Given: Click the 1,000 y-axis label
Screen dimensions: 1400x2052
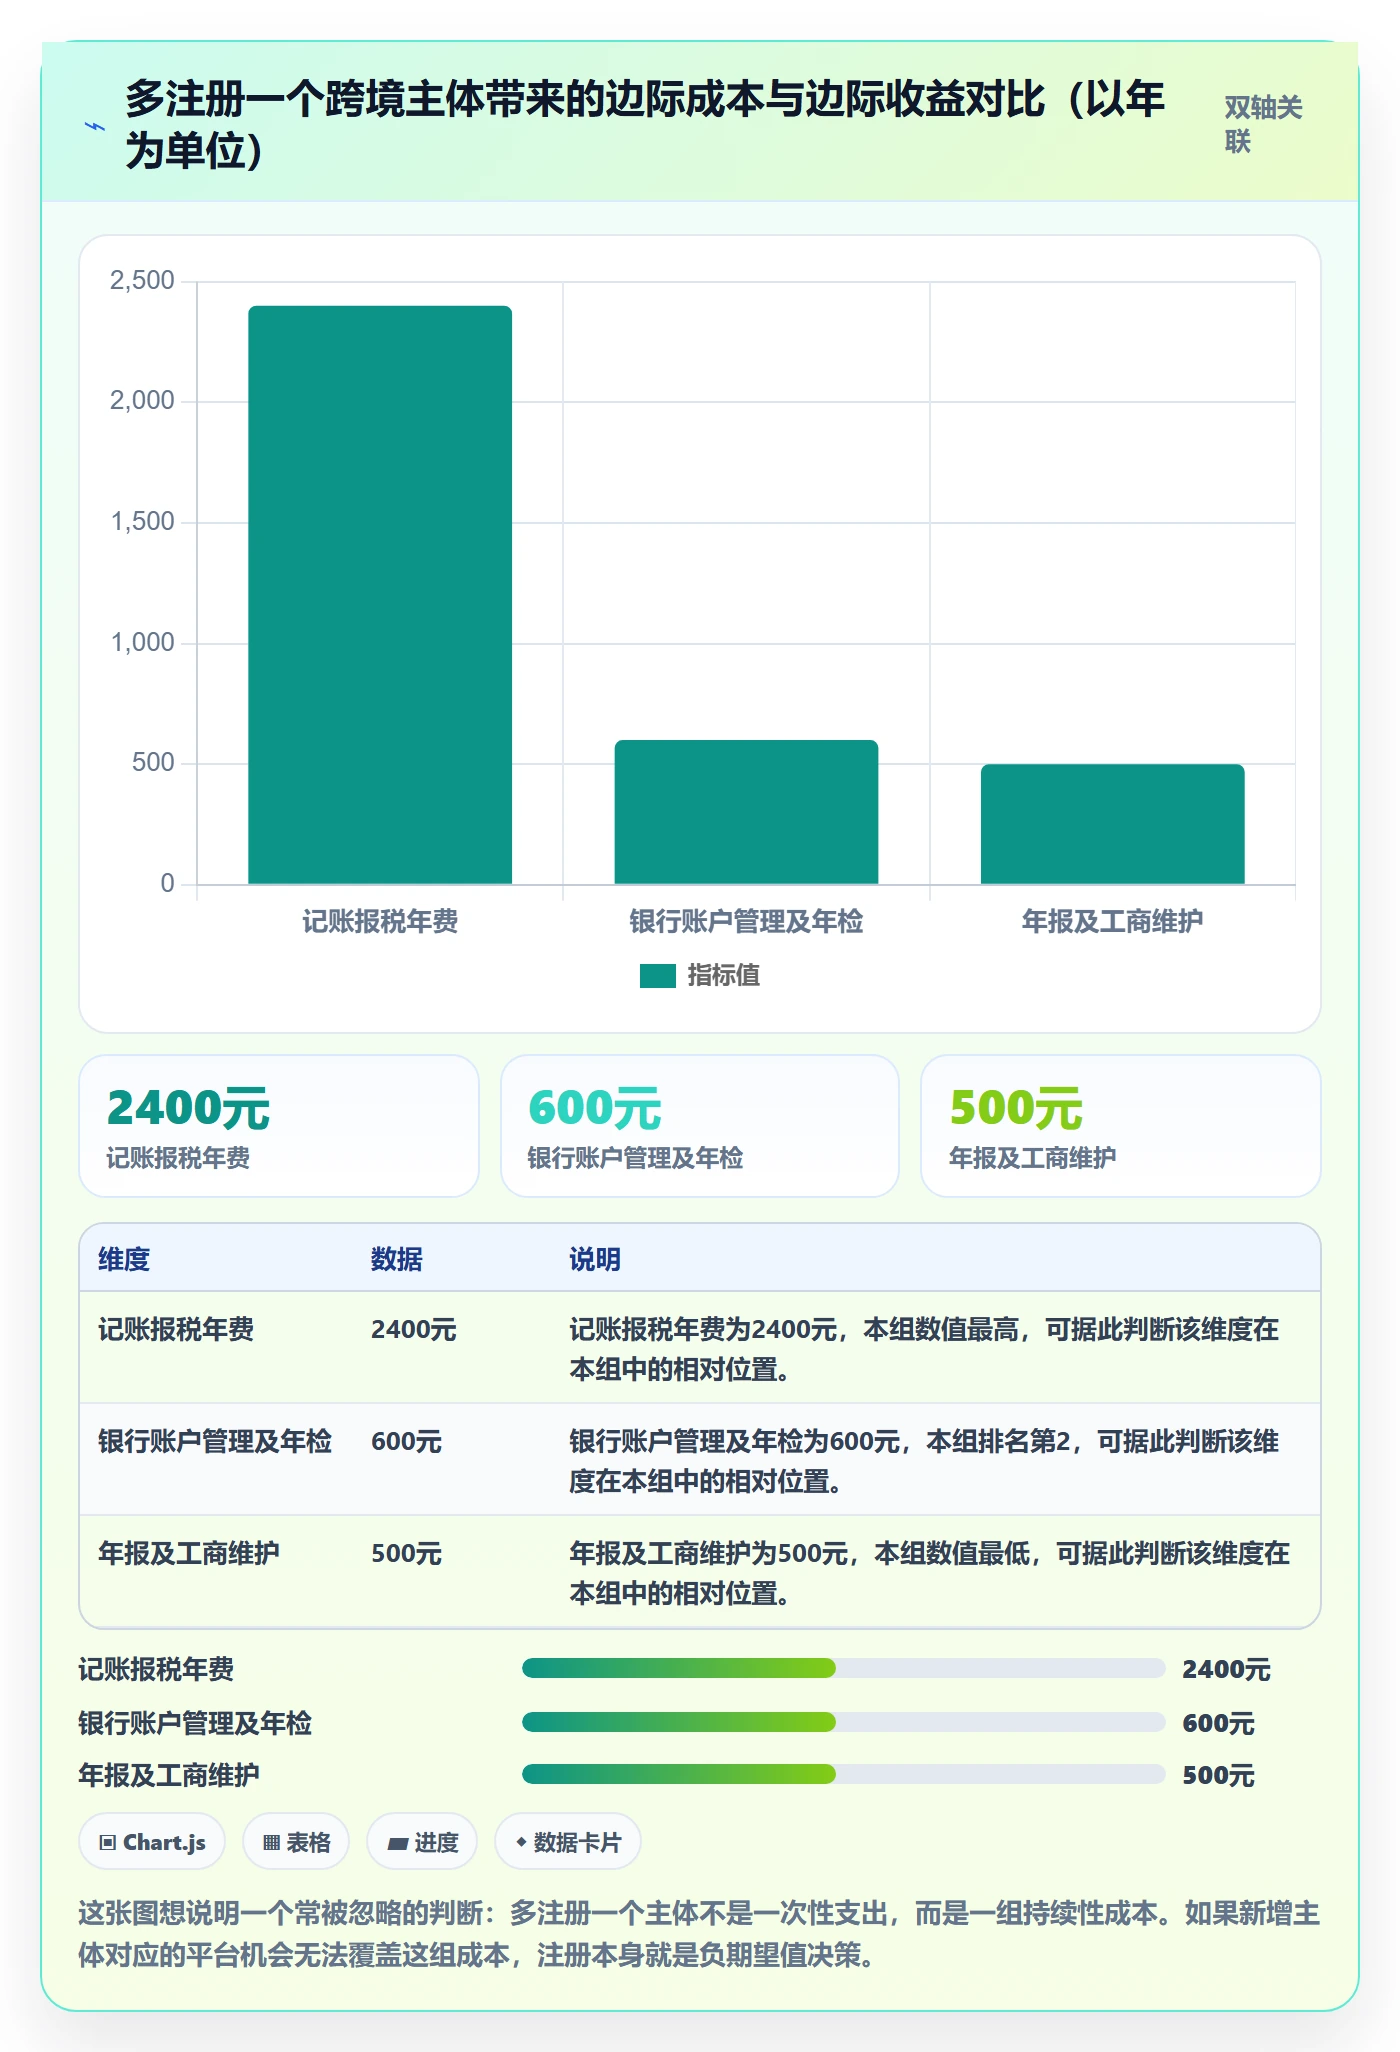Looking at the screenshot, I should point(142,642).
